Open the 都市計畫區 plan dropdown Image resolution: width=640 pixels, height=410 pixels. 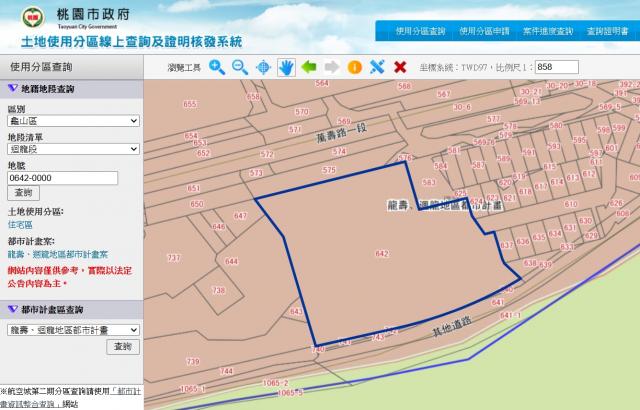[72, 329]
